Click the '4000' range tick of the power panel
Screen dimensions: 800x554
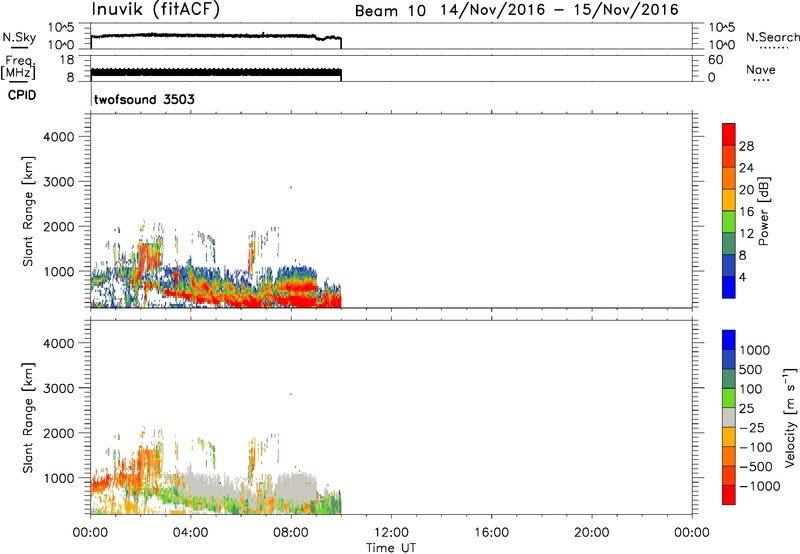point(59,137)
